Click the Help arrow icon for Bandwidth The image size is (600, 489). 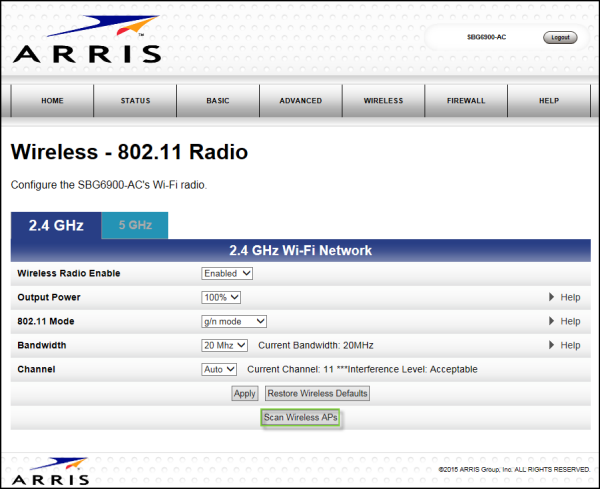(x=550, y=346)
